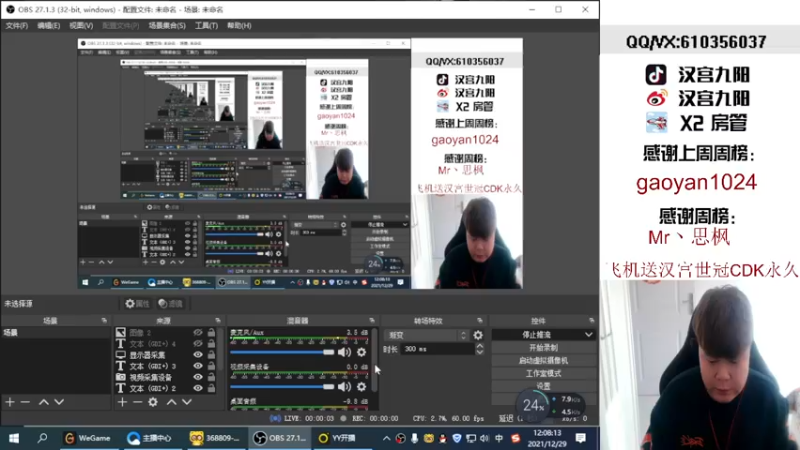This screenshot has height=450, width=800.
Task: Click 开始录制 to start recording
Action: click(543, 347)
